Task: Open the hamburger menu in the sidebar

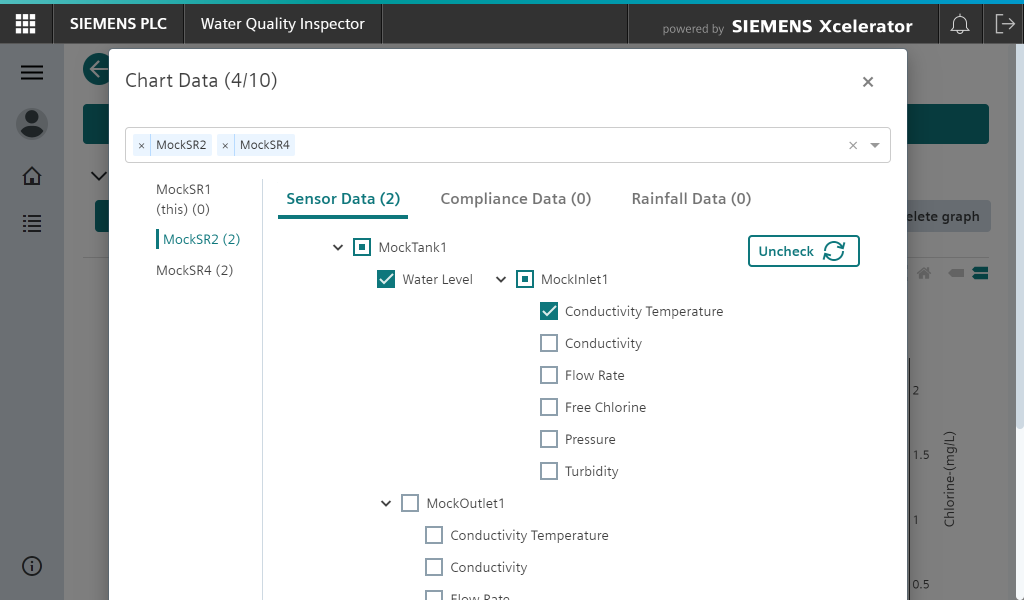Action: (31, 71)
